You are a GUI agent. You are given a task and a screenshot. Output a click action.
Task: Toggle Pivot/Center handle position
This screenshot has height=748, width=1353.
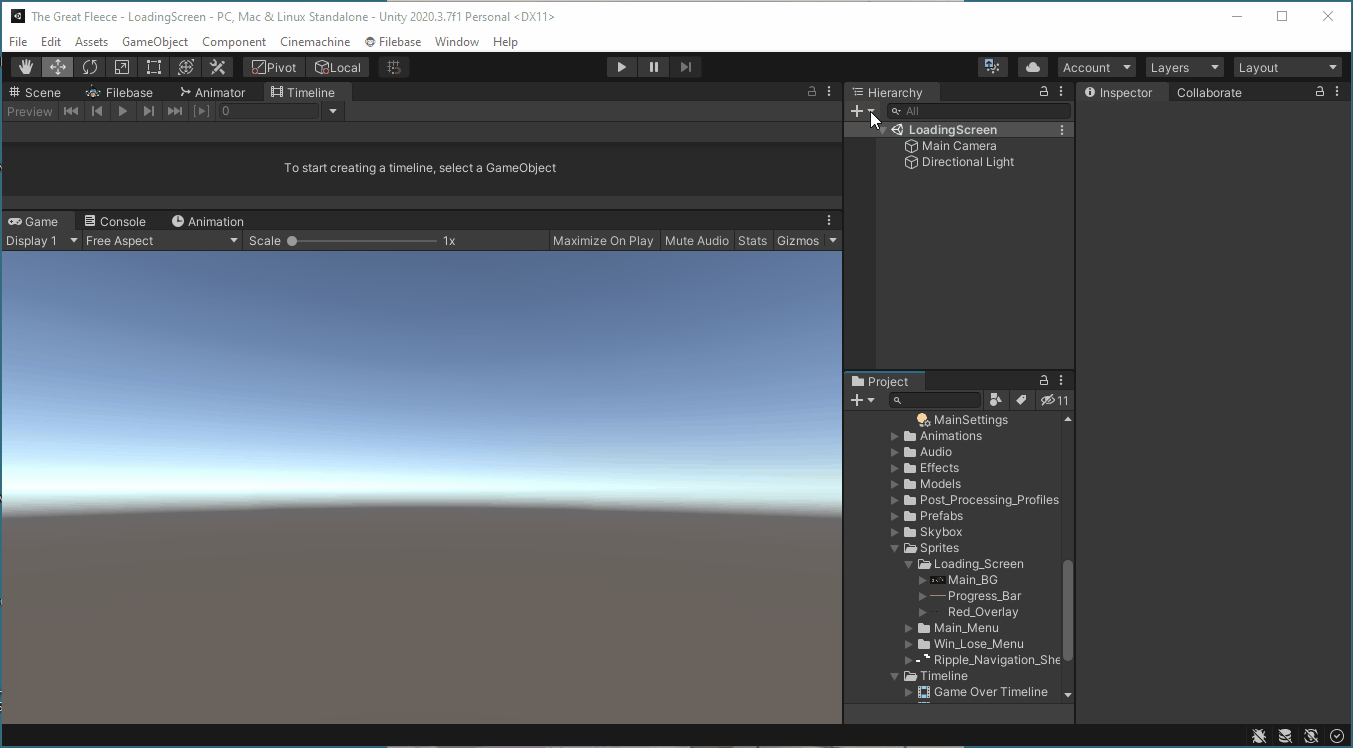pos(274,67)
